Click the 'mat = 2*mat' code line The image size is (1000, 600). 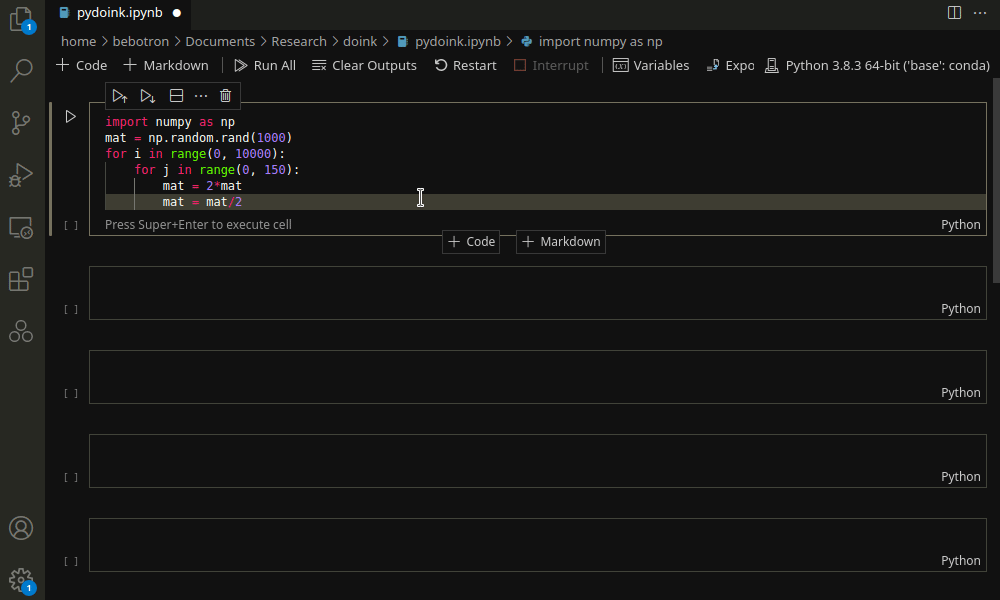(202, 186)
